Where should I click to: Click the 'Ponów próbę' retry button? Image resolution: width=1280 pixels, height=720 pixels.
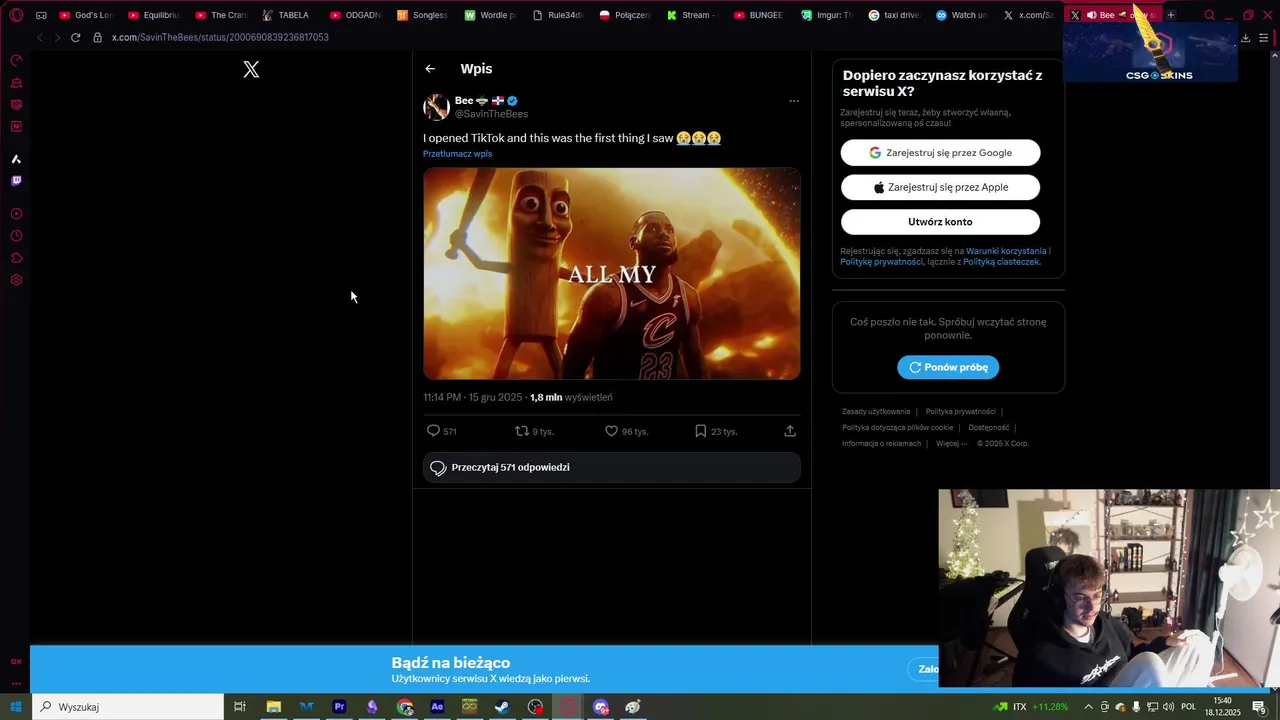[x=948, y=367]
